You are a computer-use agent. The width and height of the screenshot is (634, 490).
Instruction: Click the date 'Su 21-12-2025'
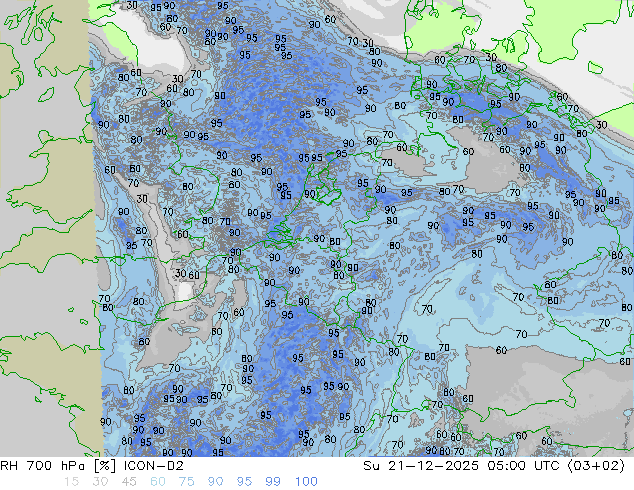[421, 466]
